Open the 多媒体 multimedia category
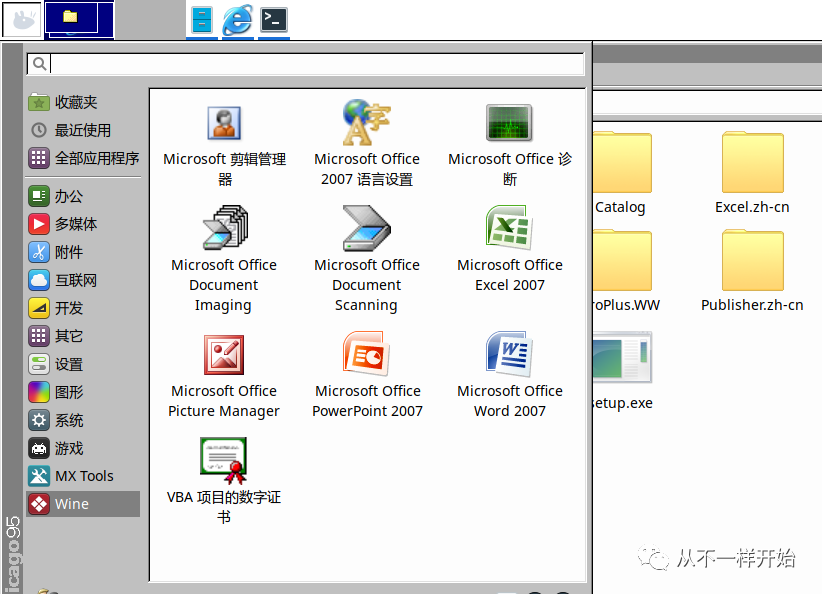822x594 pixels. [83, 224]
